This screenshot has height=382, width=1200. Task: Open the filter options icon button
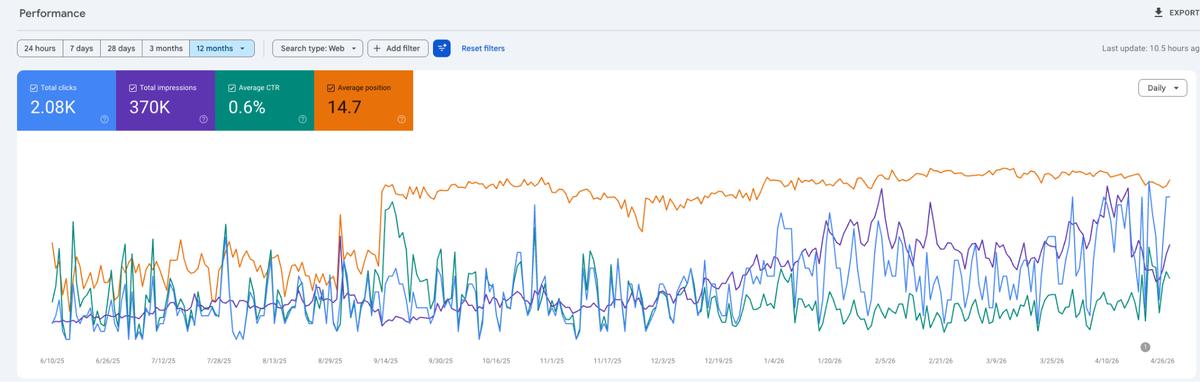click(442, 48)
